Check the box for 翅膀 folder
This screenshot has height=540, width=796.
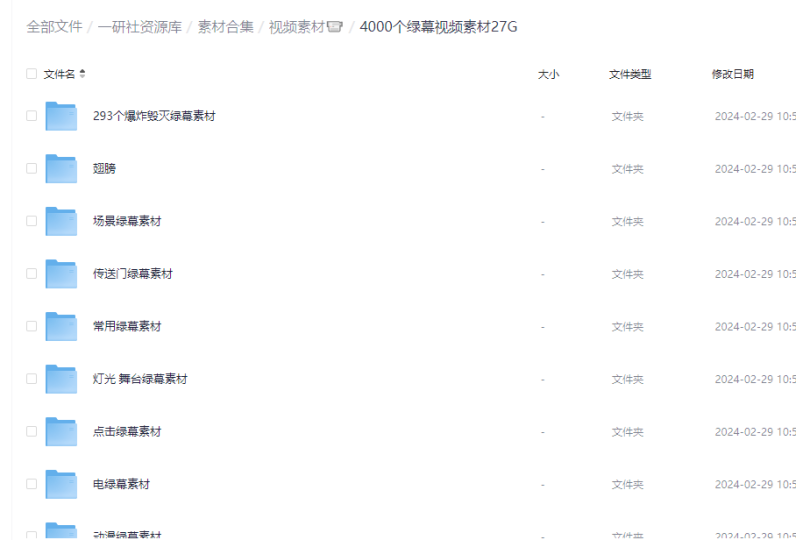tap(31, 168)
